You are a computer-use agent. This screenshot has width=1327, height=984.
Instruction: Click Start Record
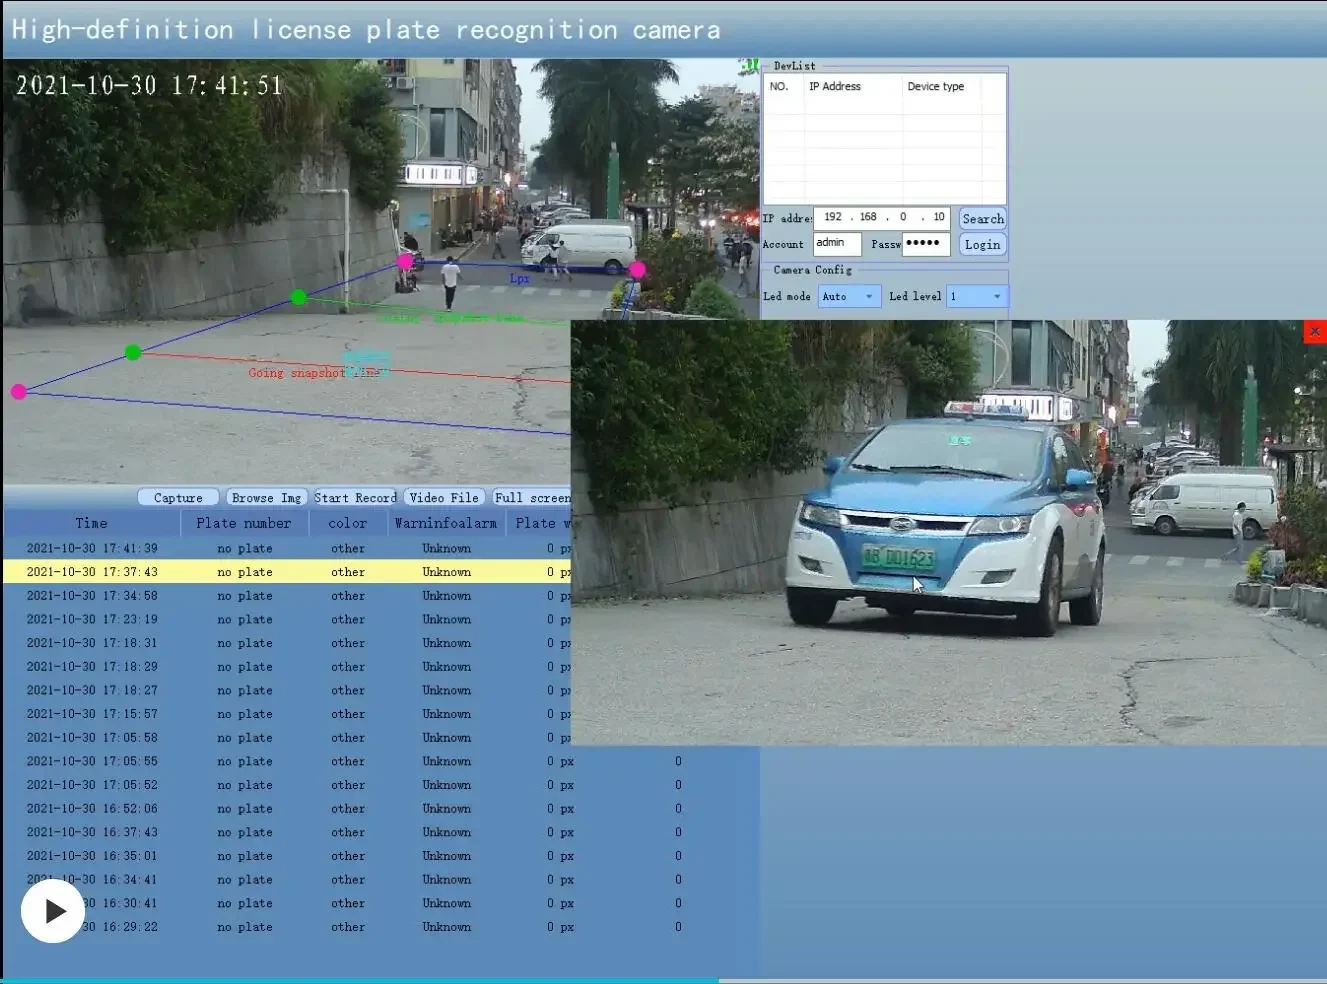click(x=355, y=498)
